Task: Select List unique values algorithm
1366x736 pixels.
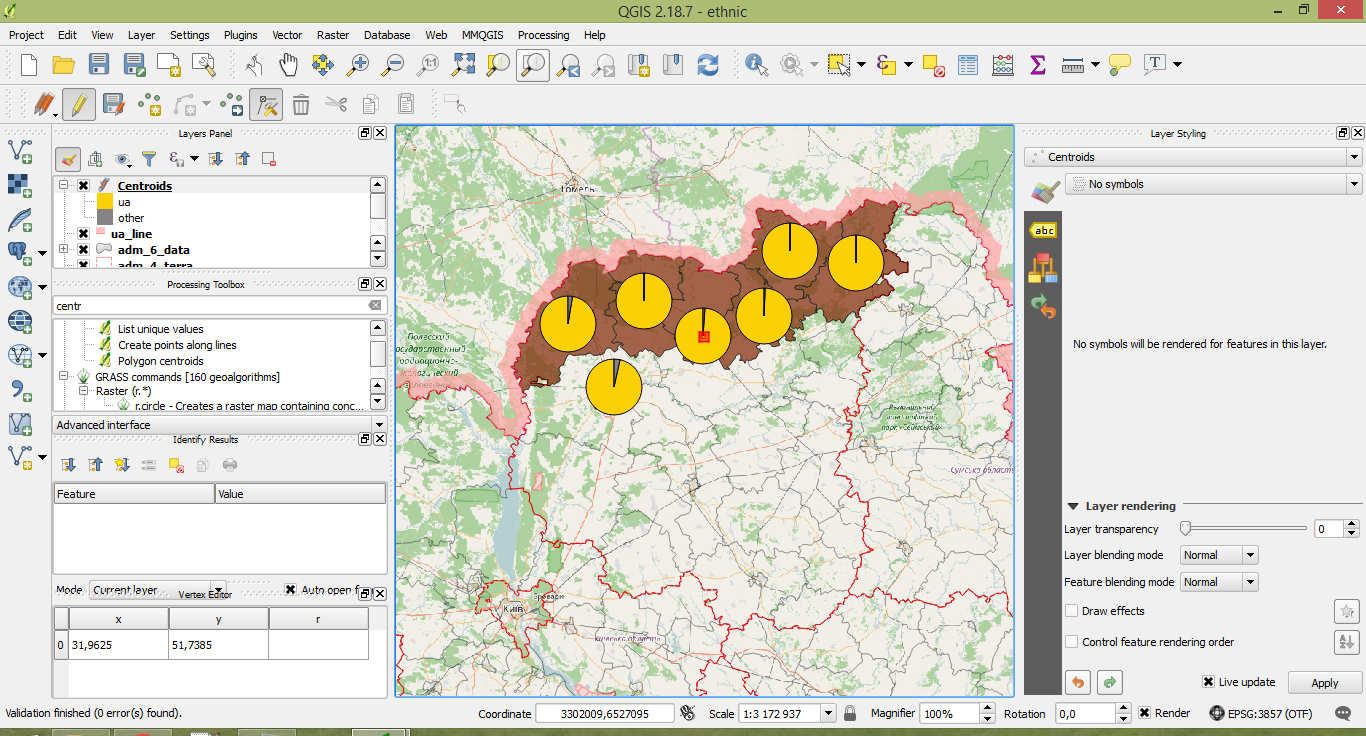Action: click(160, 329)
